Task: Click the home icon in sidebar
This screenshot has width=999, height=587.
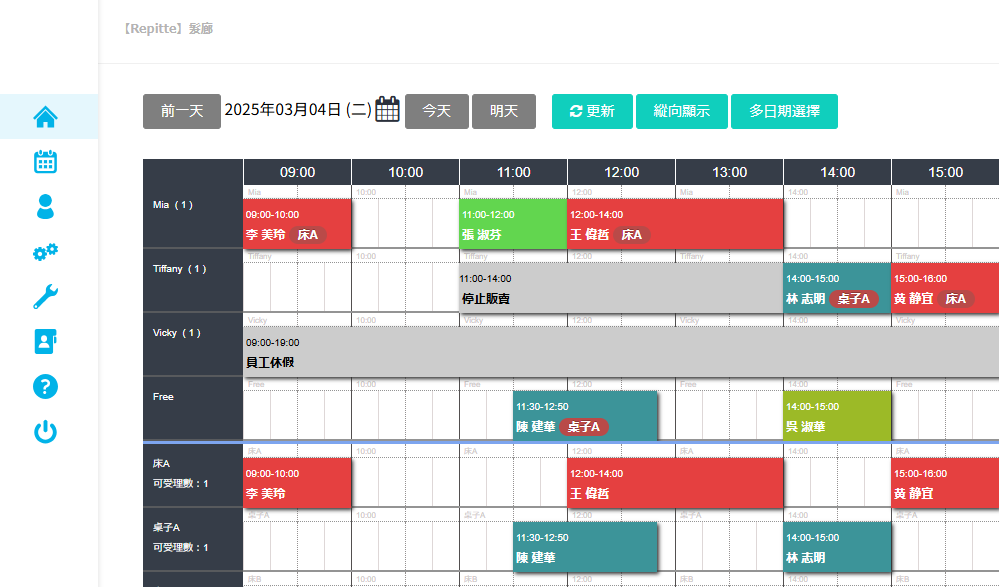Action: coord(46,117)
